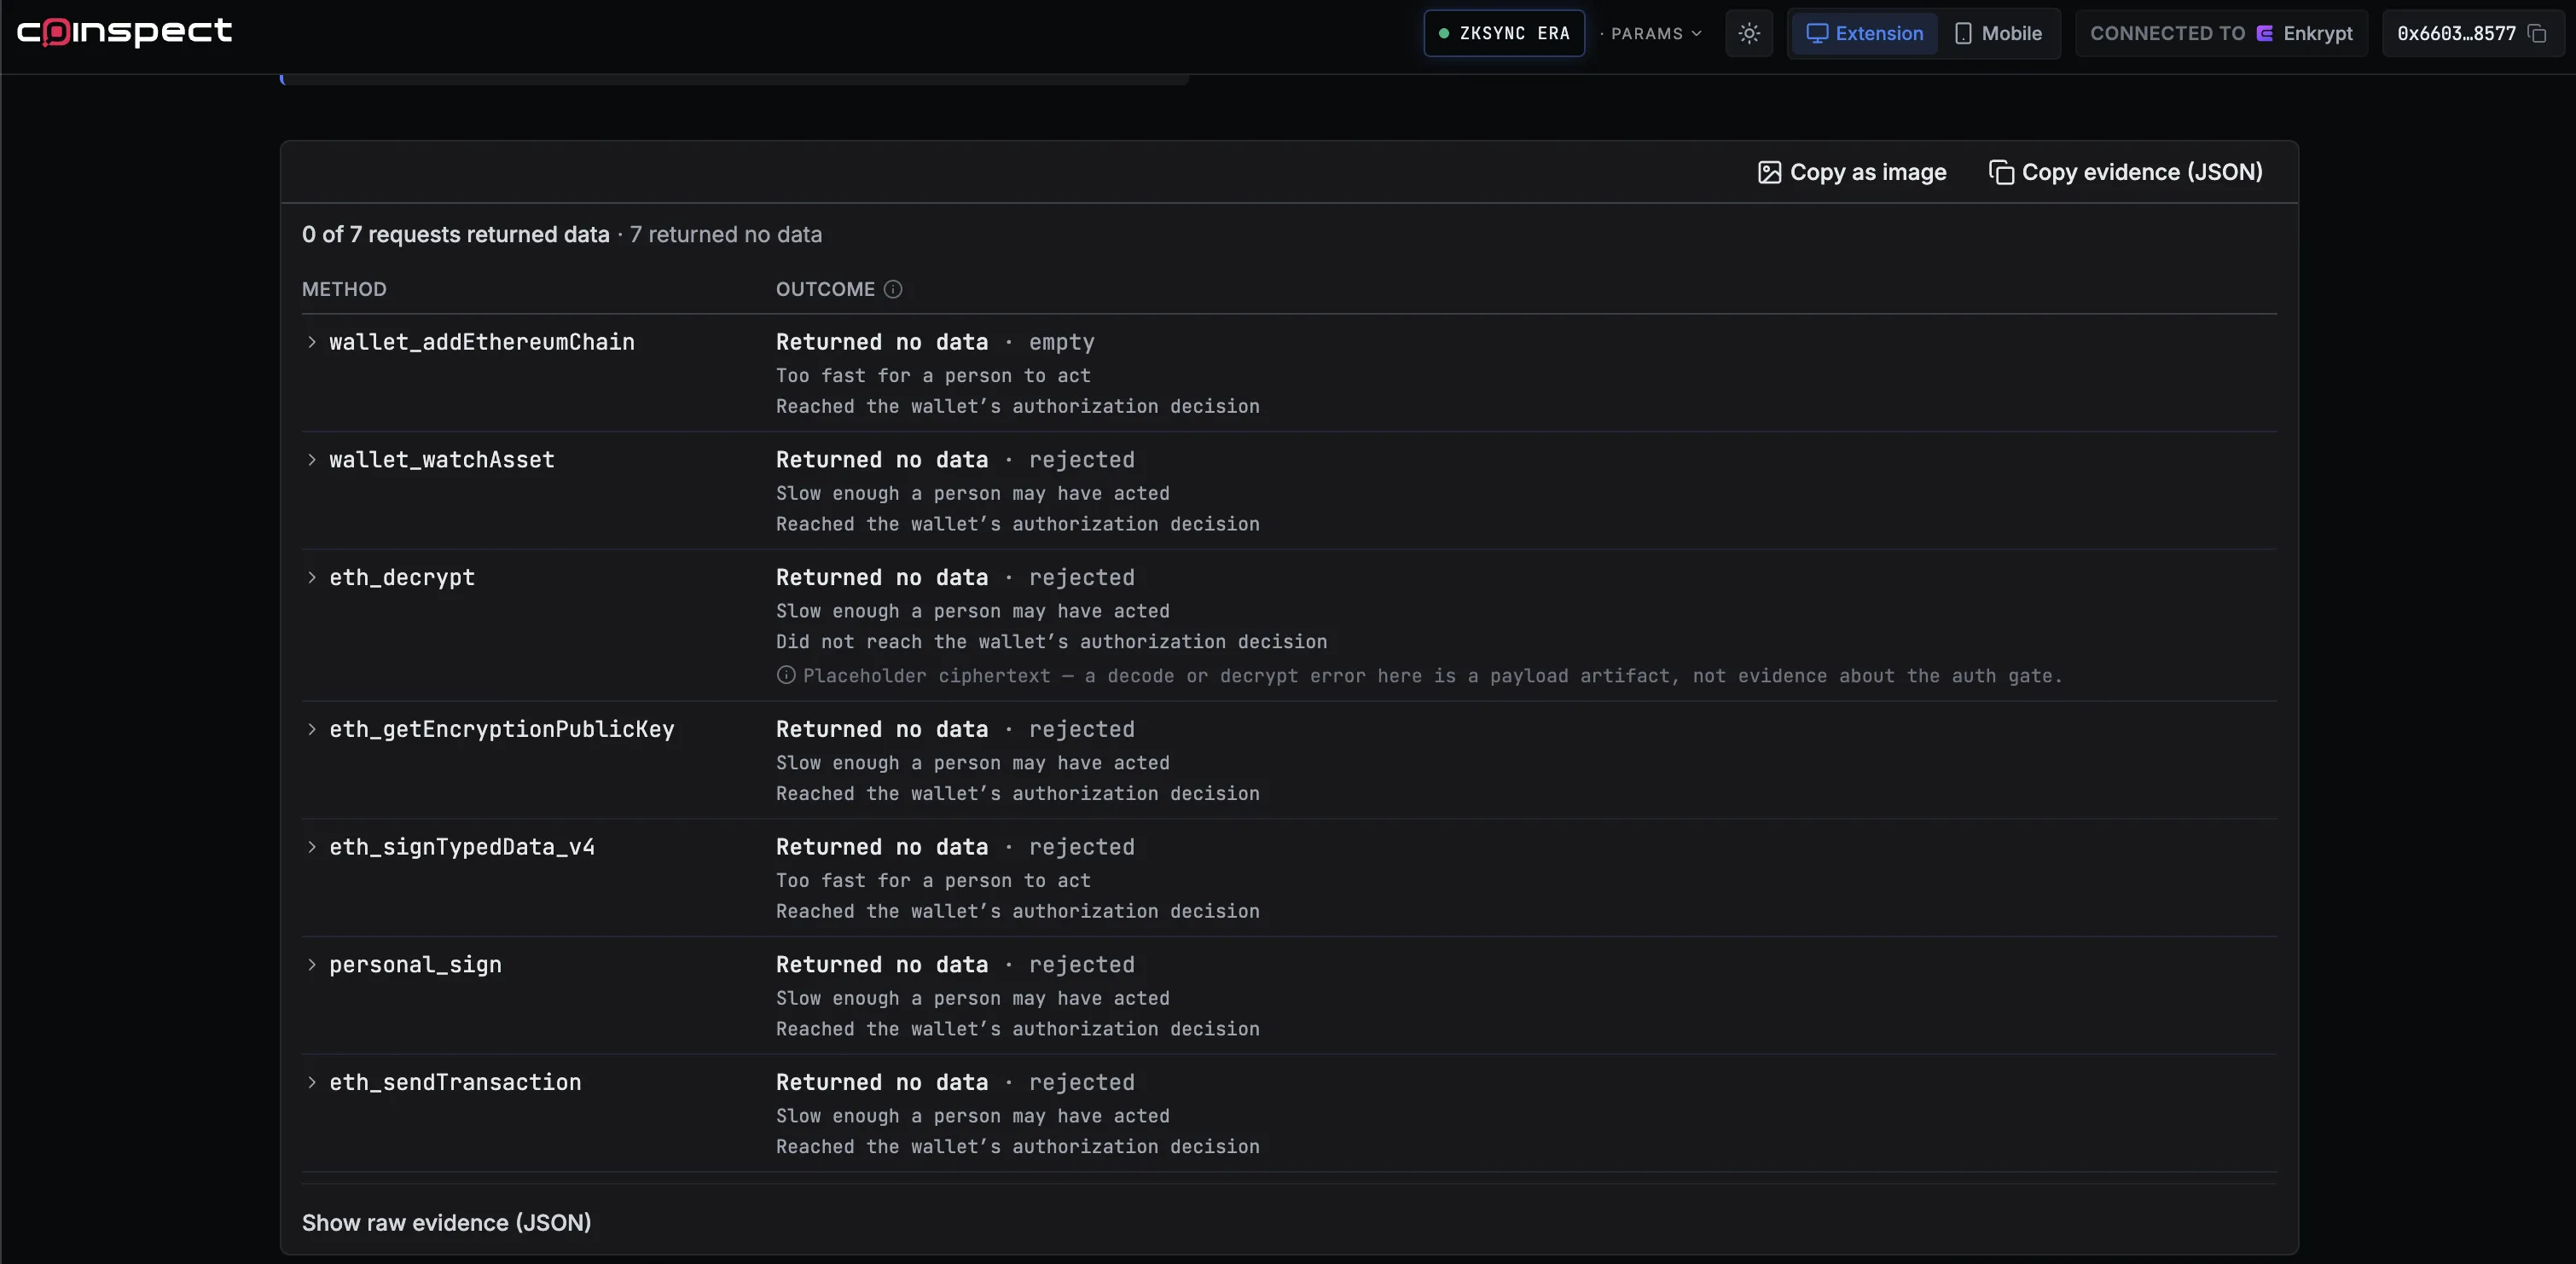Screen dimensions: 2576x1264
Task: Switch to the Mobile tab
Action: [x=1998, y=33]
